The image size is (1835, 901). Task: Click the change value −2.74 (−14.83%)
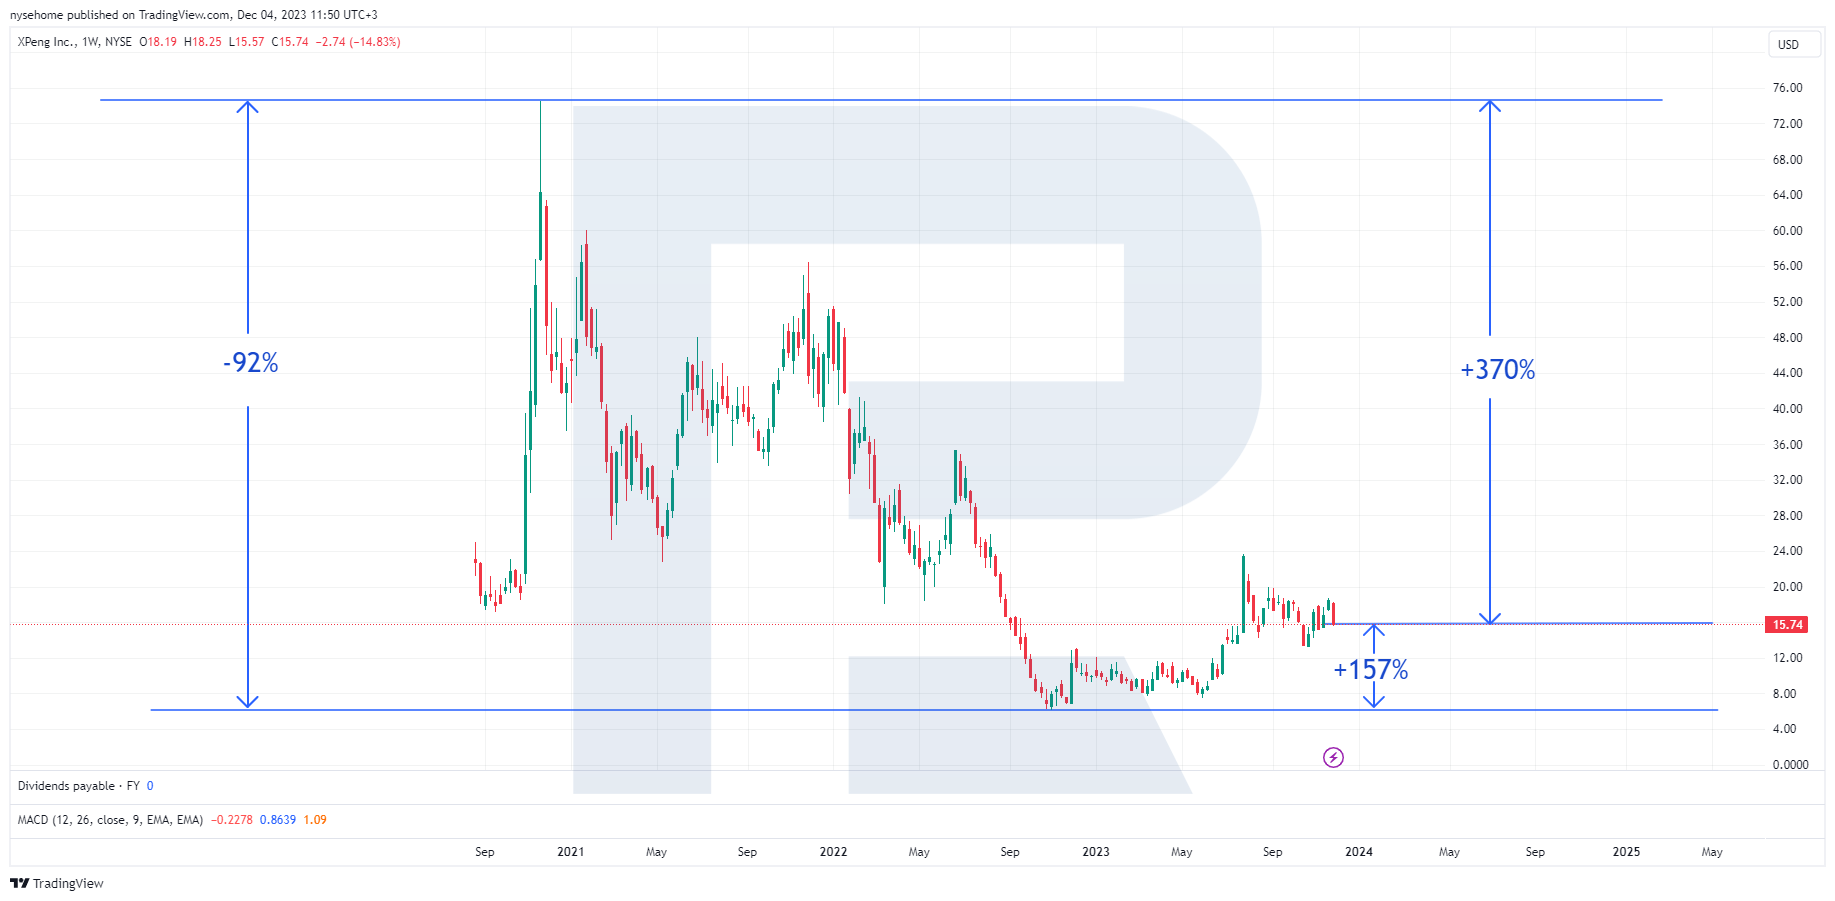[x=358, y=42]
